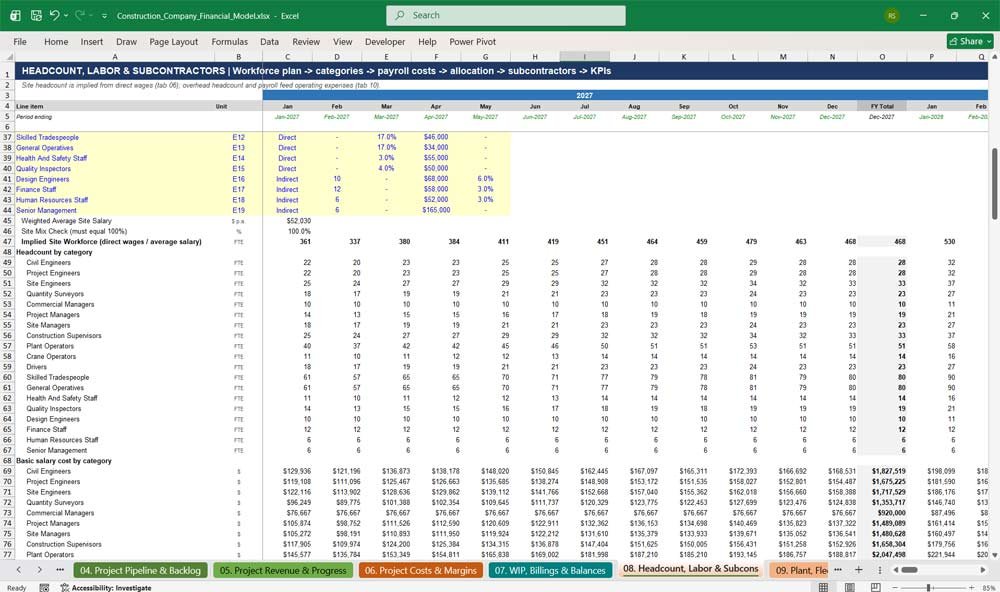Click the vertical scrollbar thumb
This screenshot has width=1000, height=592.
point(994,184)
